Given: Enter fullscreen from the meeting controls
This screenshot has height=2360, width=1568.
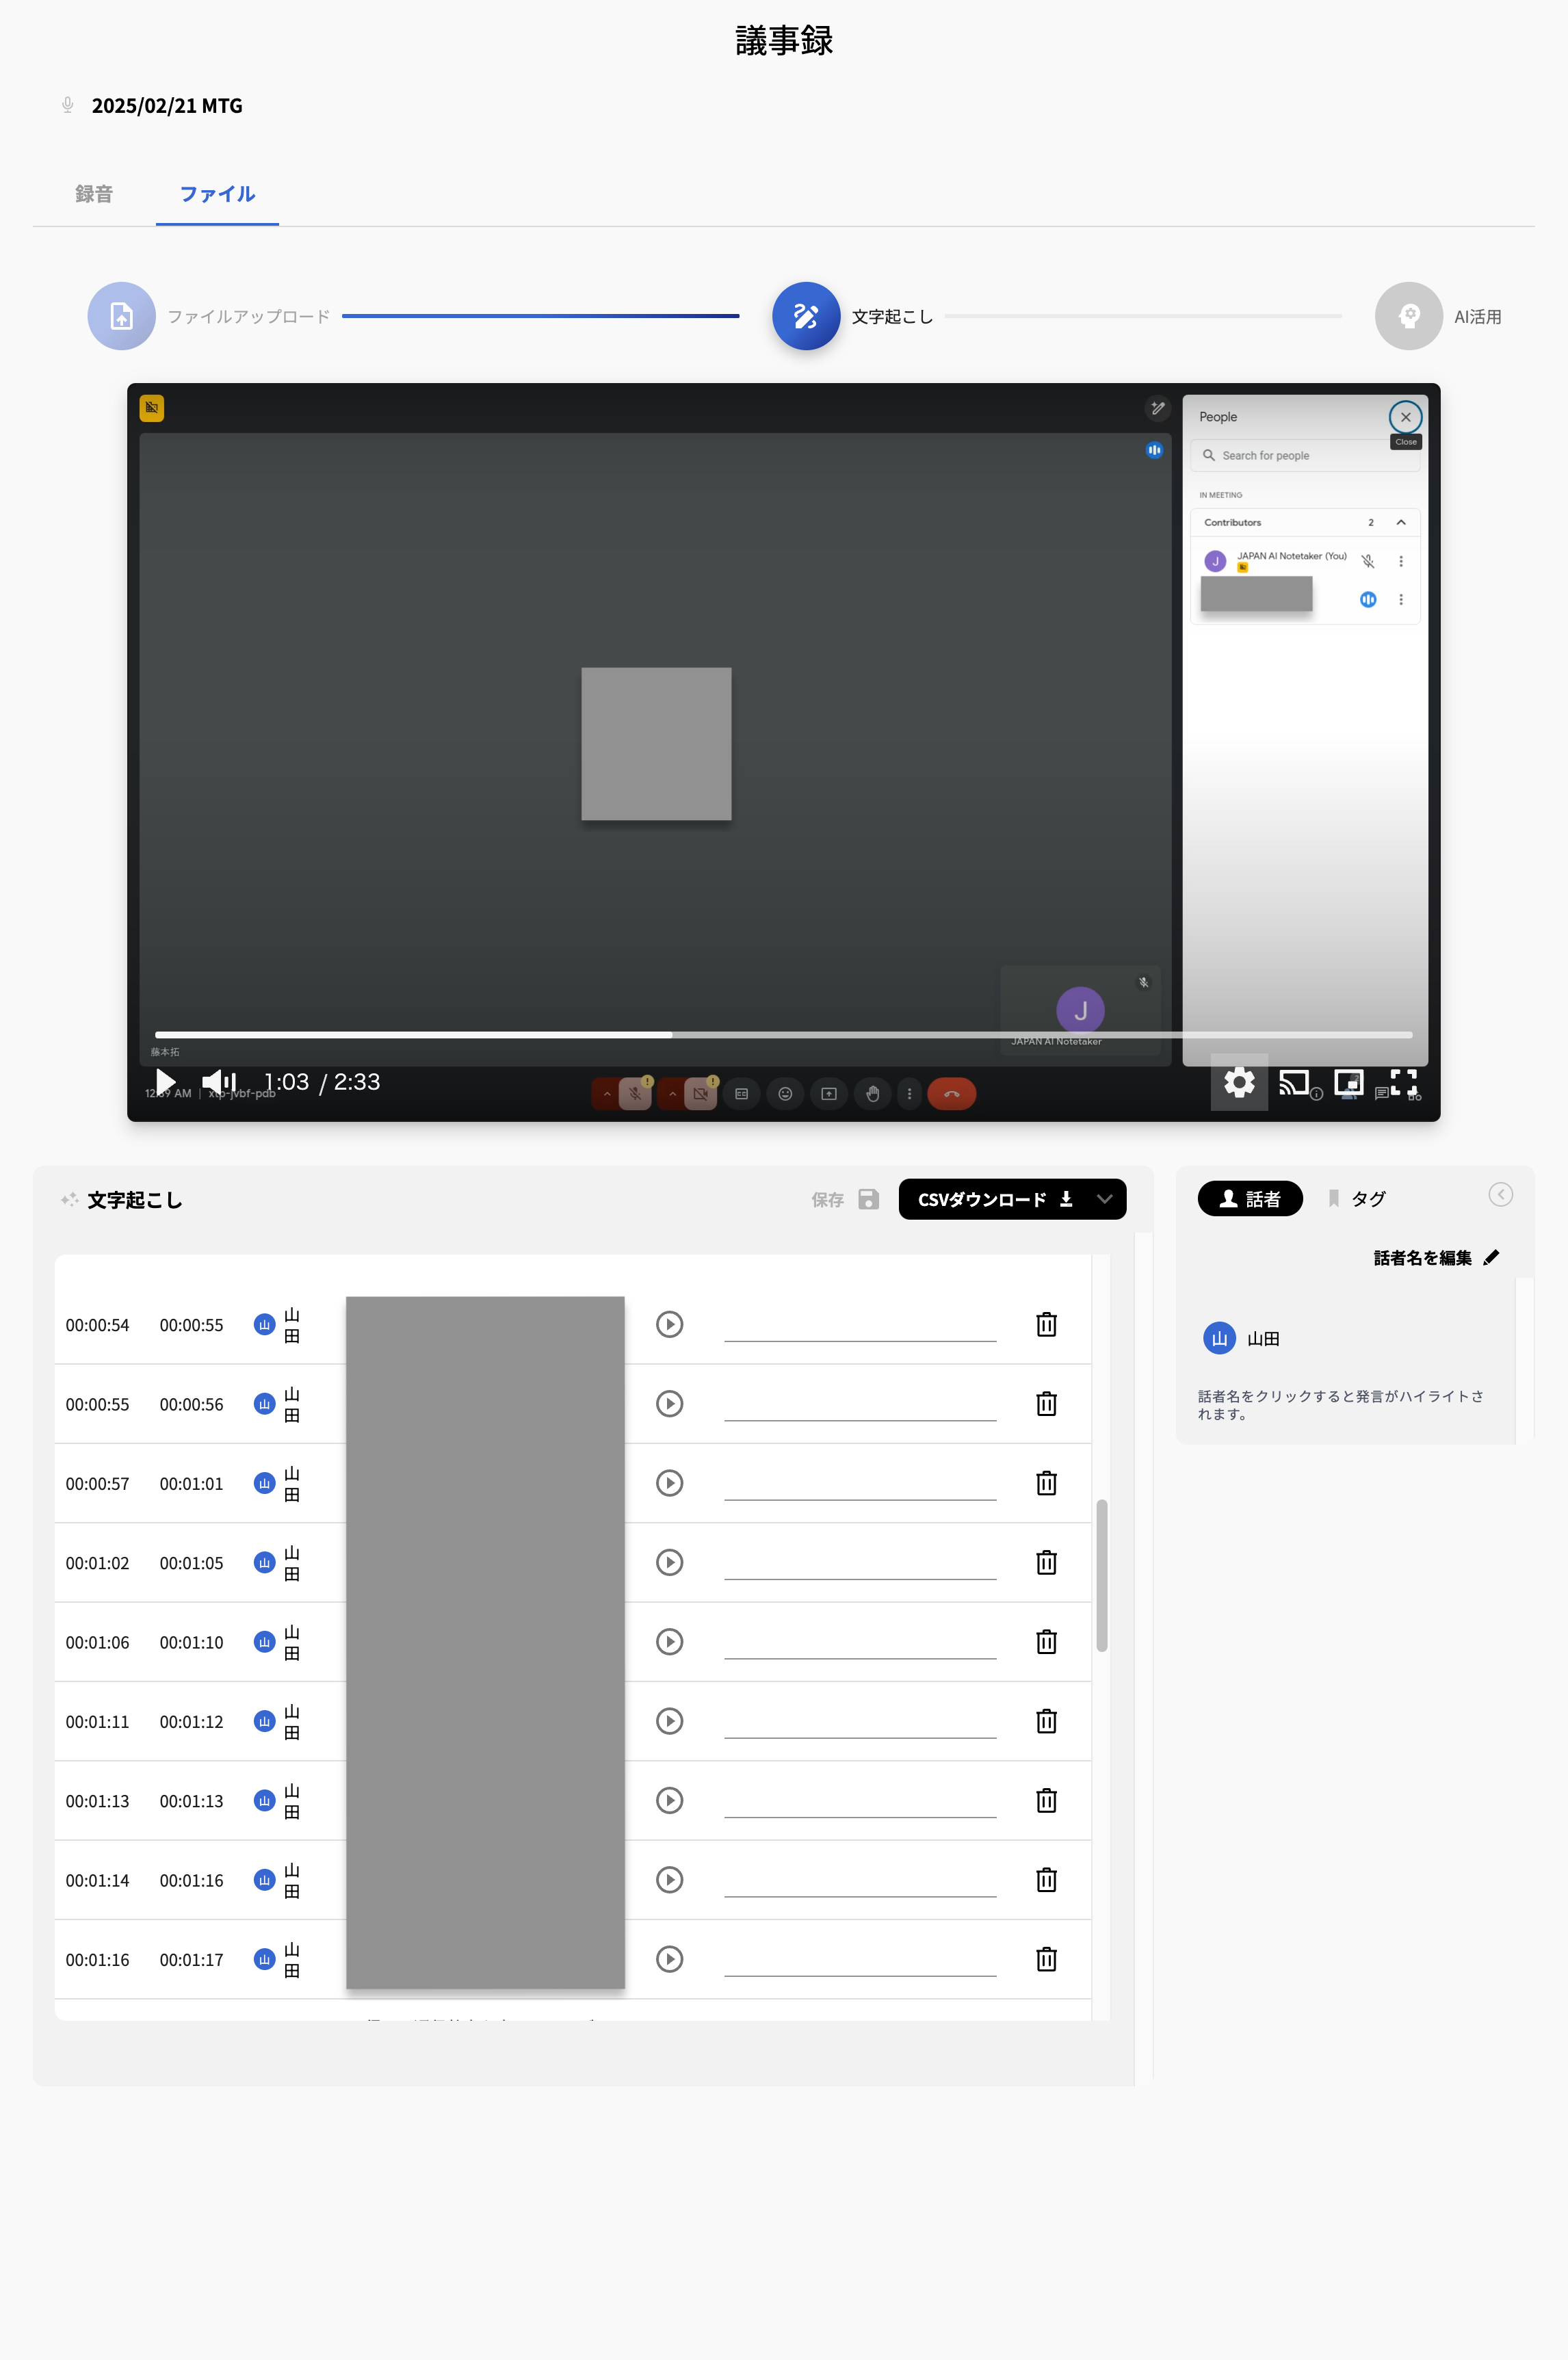Looking at the screenshot, I should (x=1405, y=1082).
